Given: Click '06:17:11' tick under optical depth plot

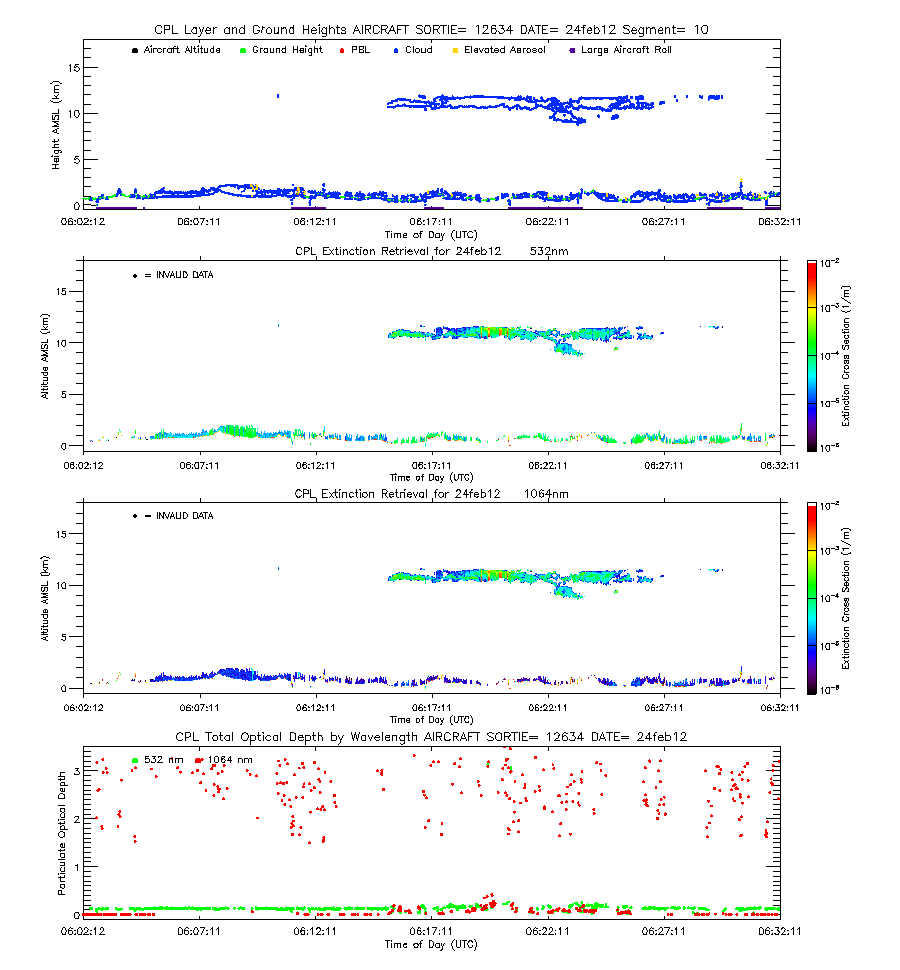Looking at the screenshot, I should (x=431, y=931).
